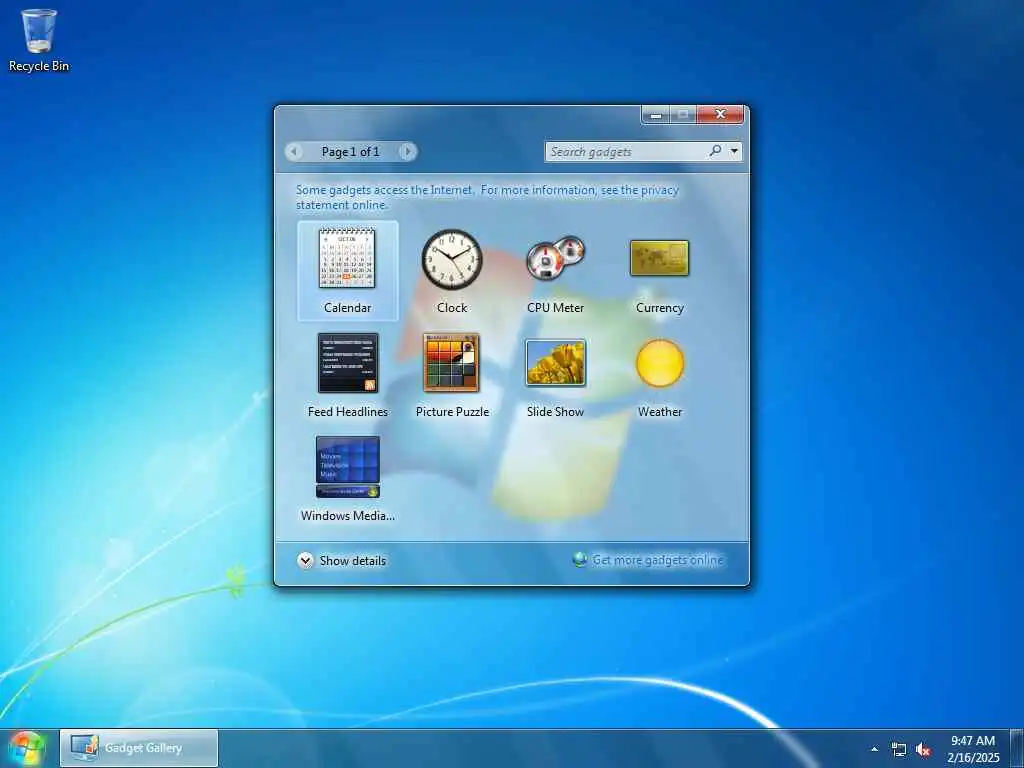Viewport: 1024px width, 768px height.
Task: Go to next gadgets page arrow
Action: (408, 152)
